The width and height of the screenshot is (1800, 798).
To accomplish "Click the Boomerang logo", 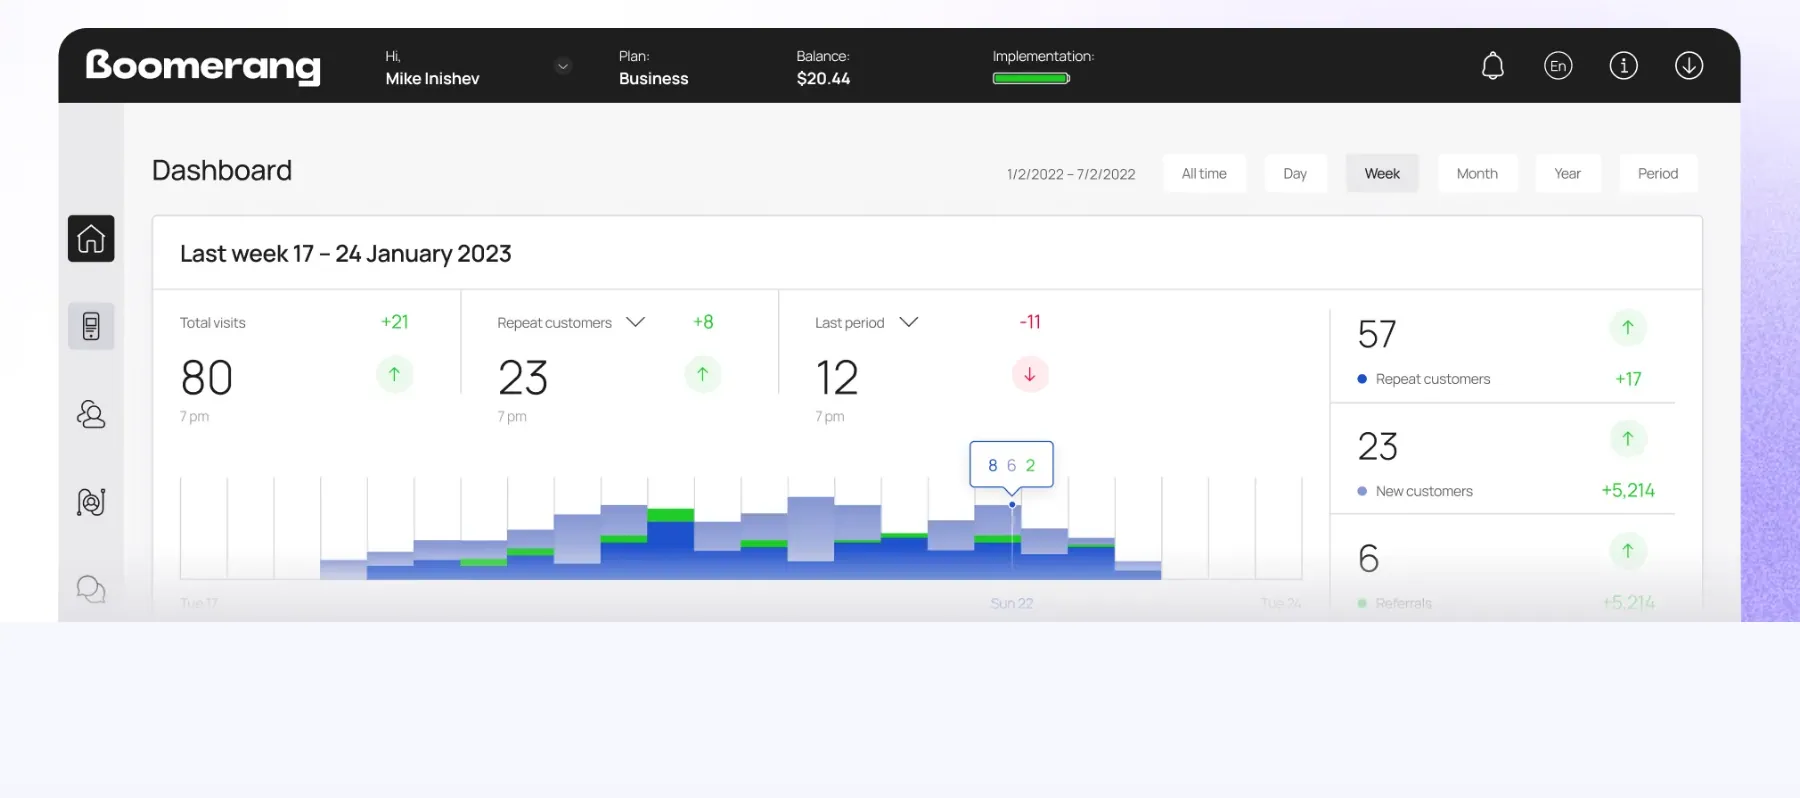I will 203,66.
